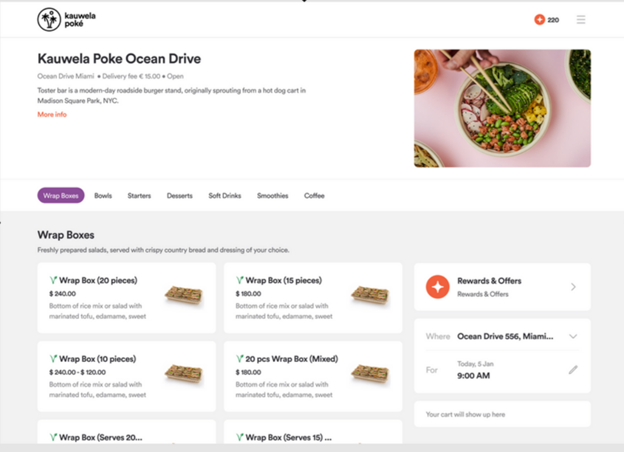Click the Rewards & Offers star icon
Screen dimensions: 624x452
pos(437,287)
